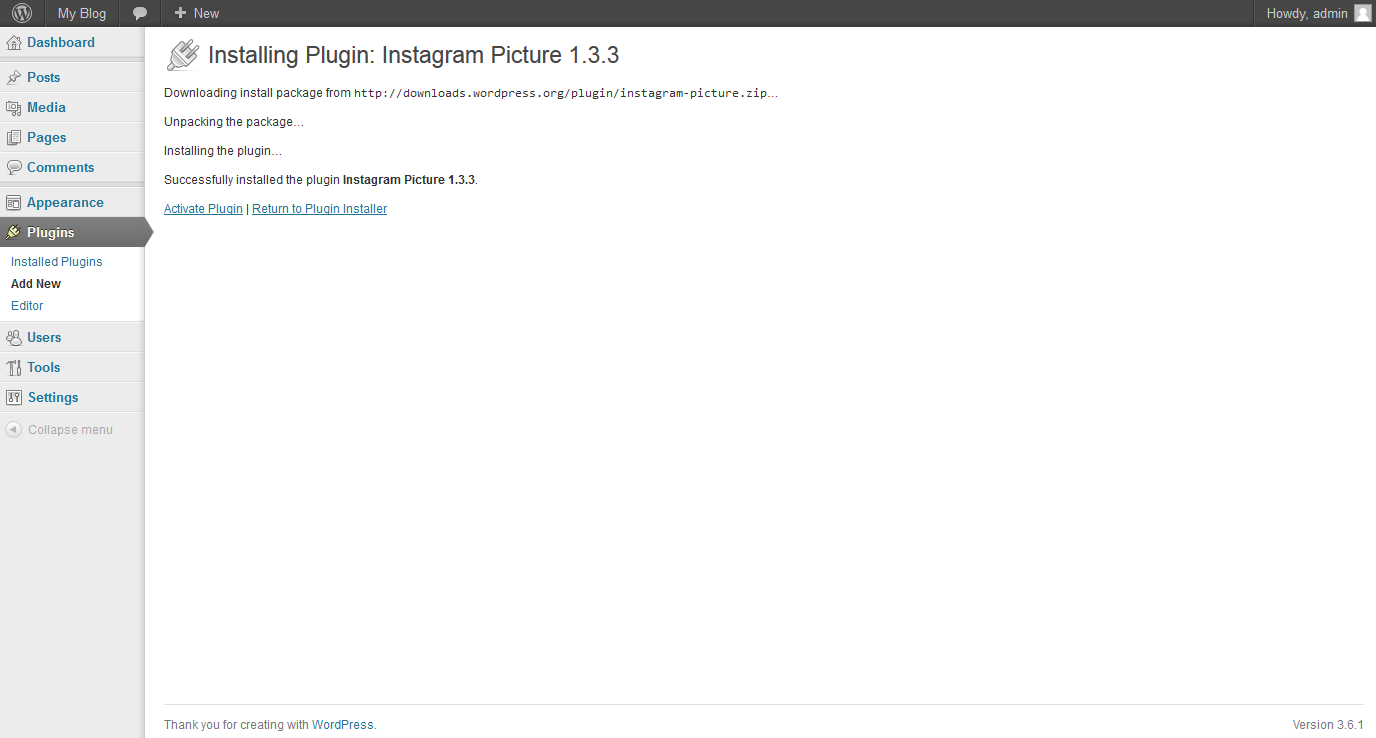
Task: Click the Settings icon in sidebar
Action: coord(14,398)
